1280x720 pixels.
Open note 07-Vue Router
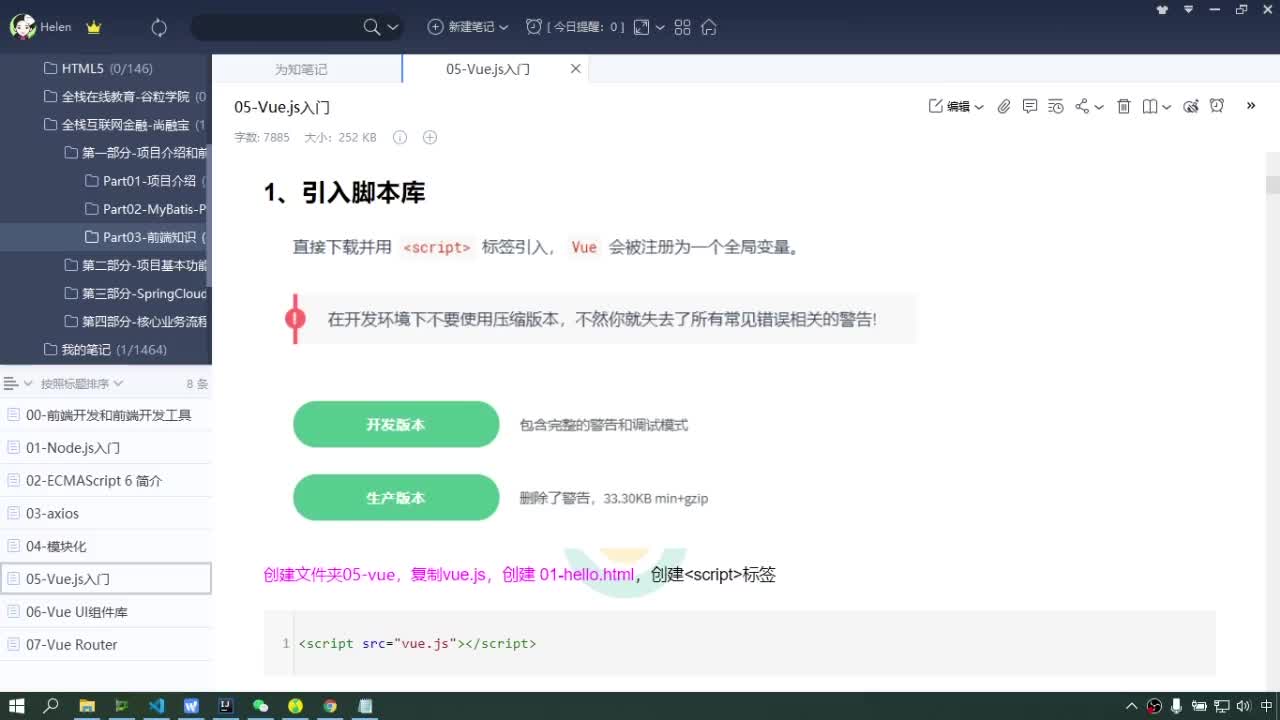tap(106, 645)
